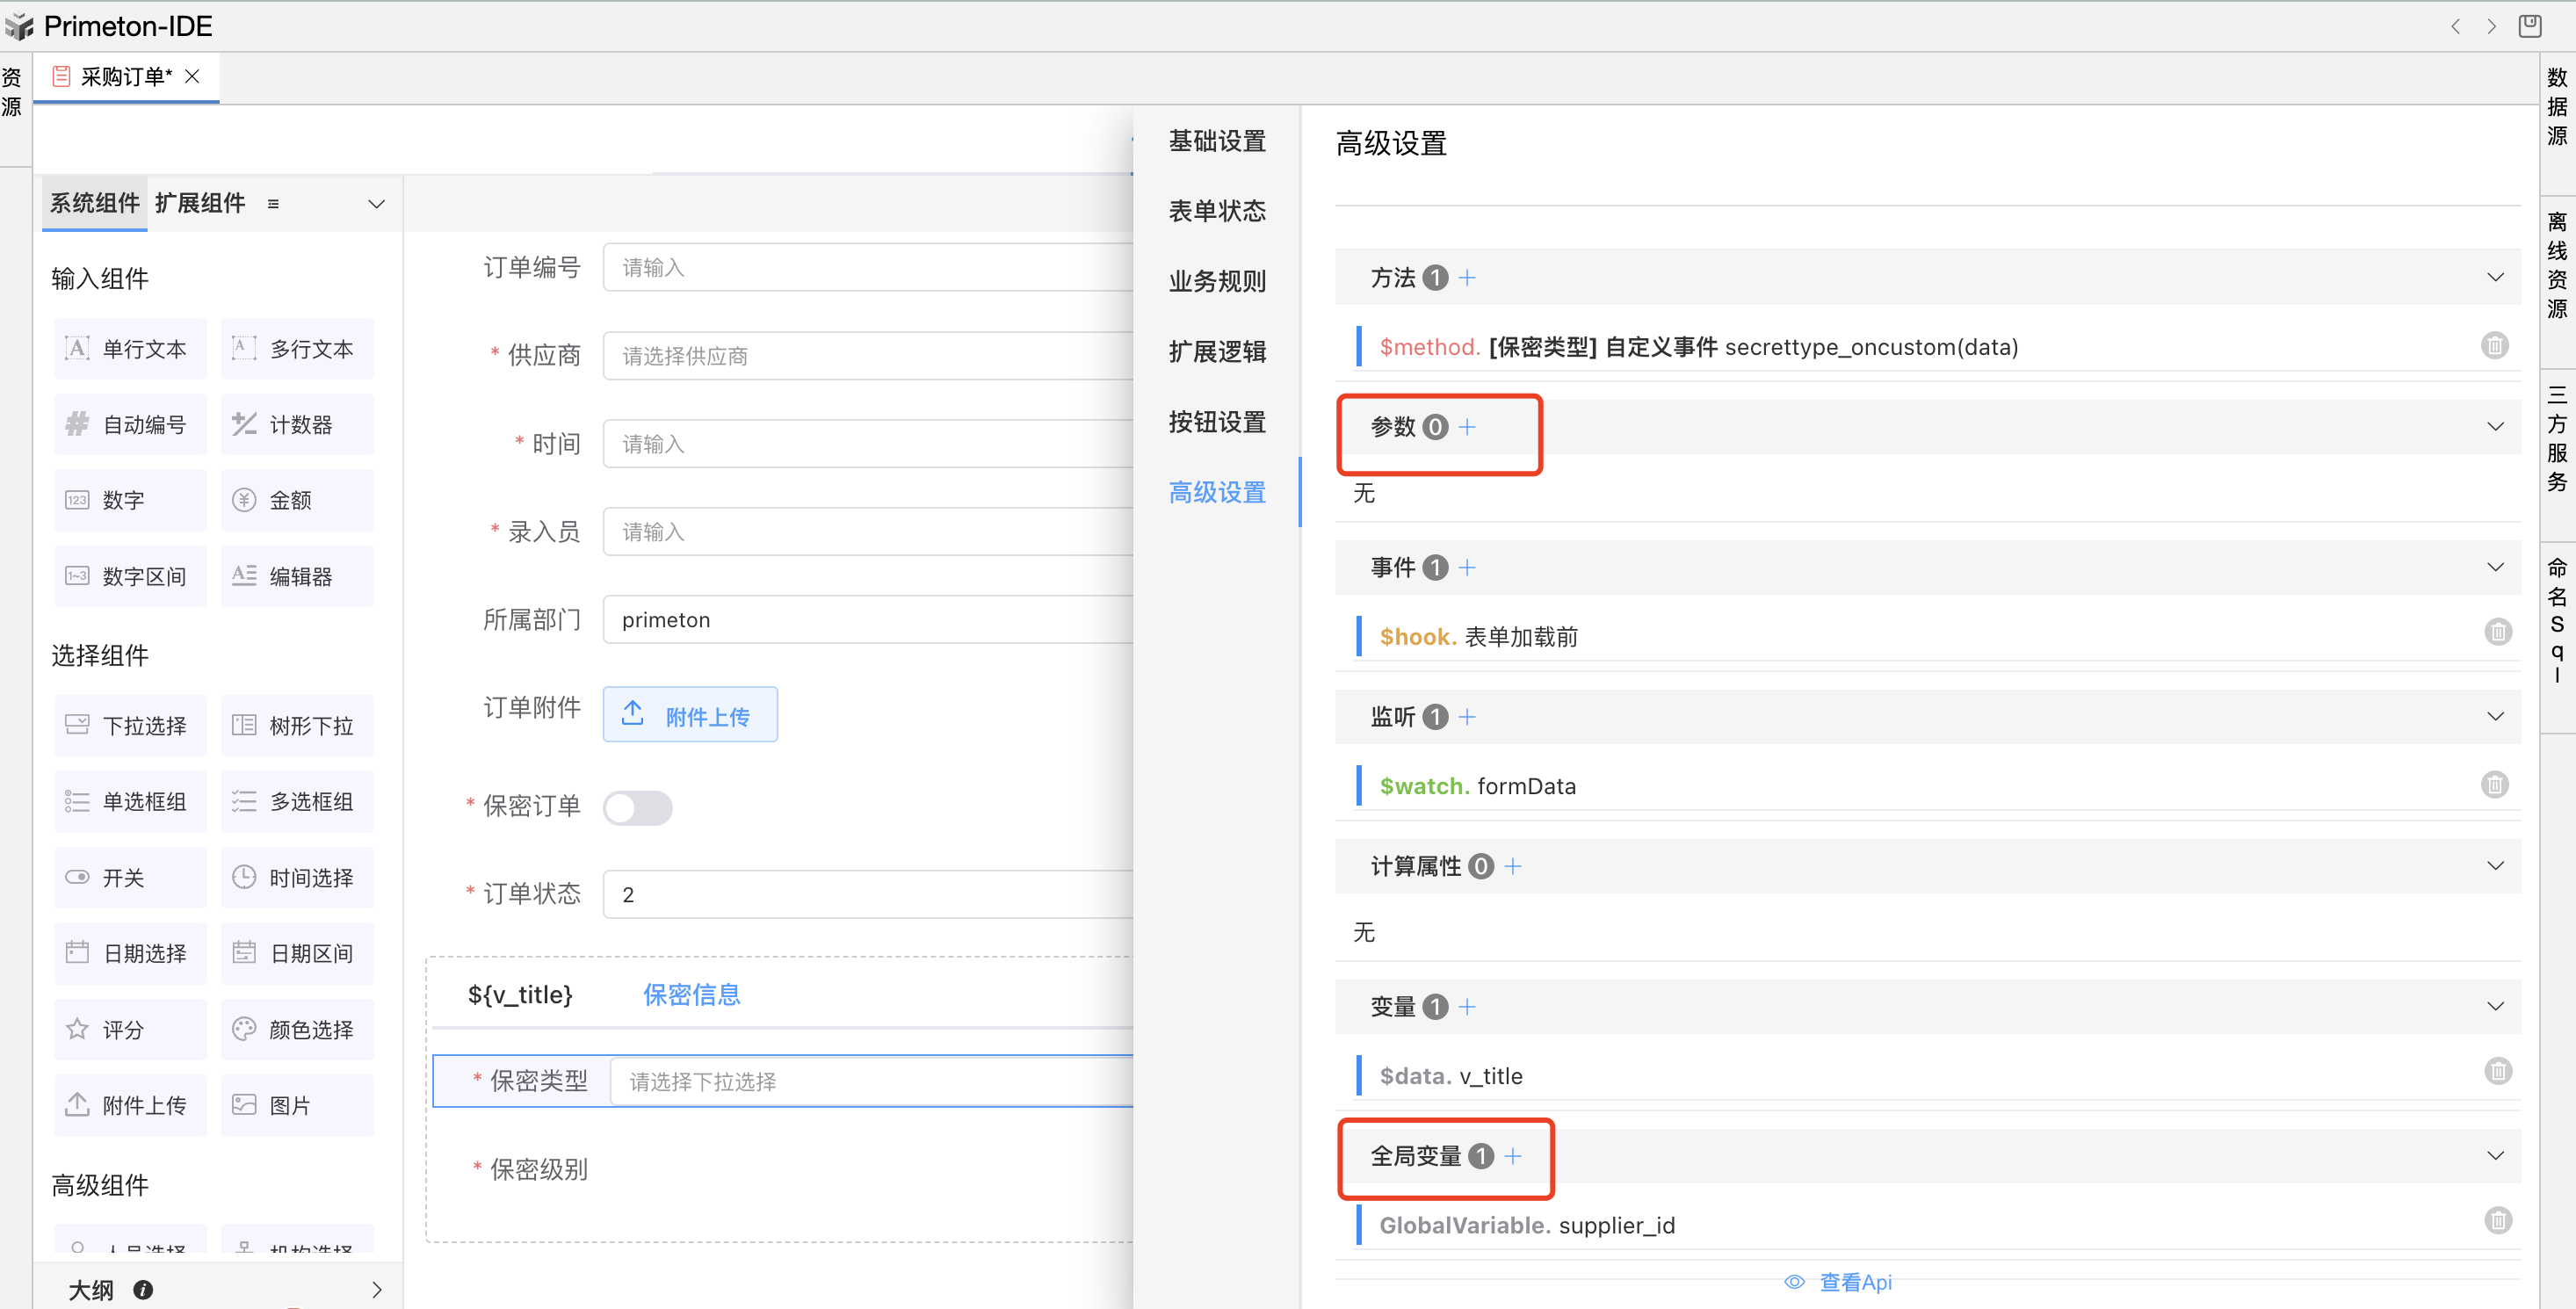Expand the 大纲 outline panel arrow
Screen dimensions: 2576x1309
[376, 1289]
